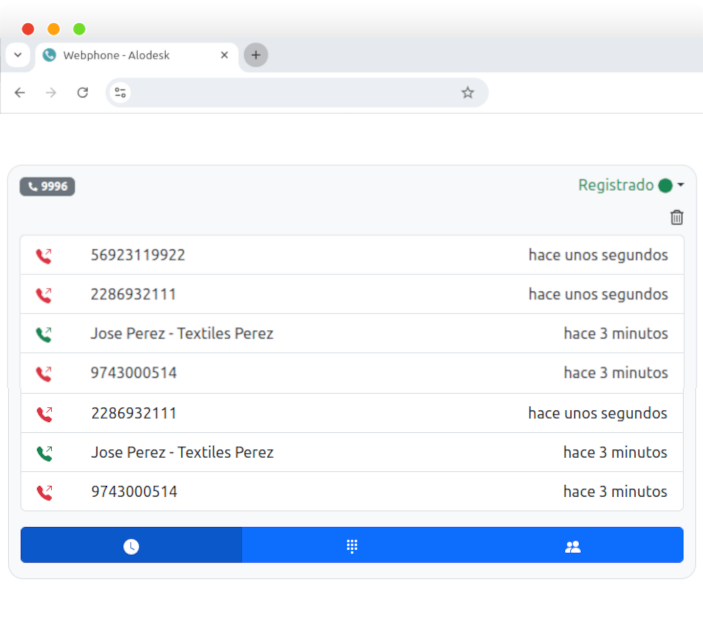Open the contacts people tab
Image resolution: width=703 pixels, height=630 pixels.
[572, 546]
